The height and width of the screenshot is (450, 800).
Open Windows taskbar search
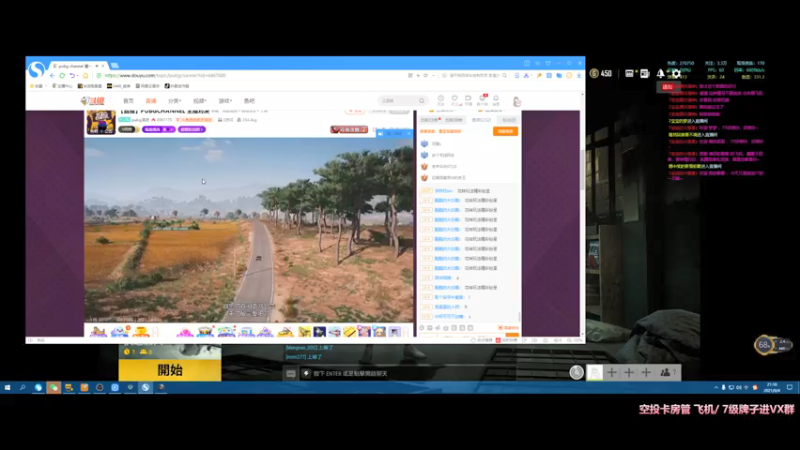click(22, 388)
